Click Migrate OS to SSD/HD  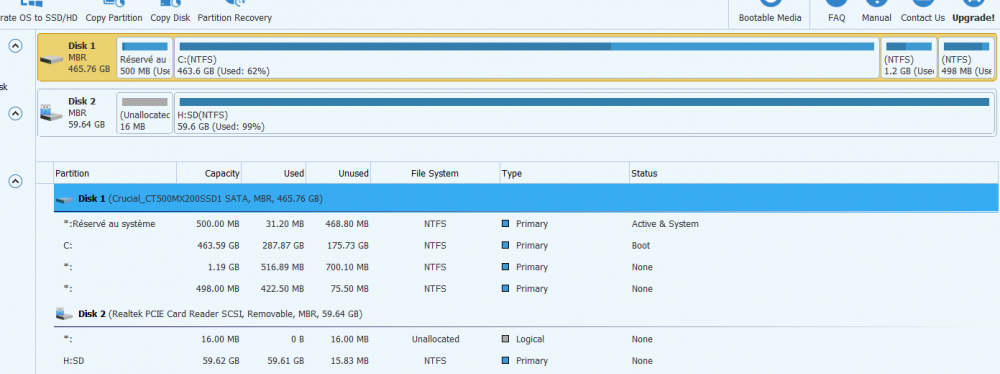coord(39,11)
